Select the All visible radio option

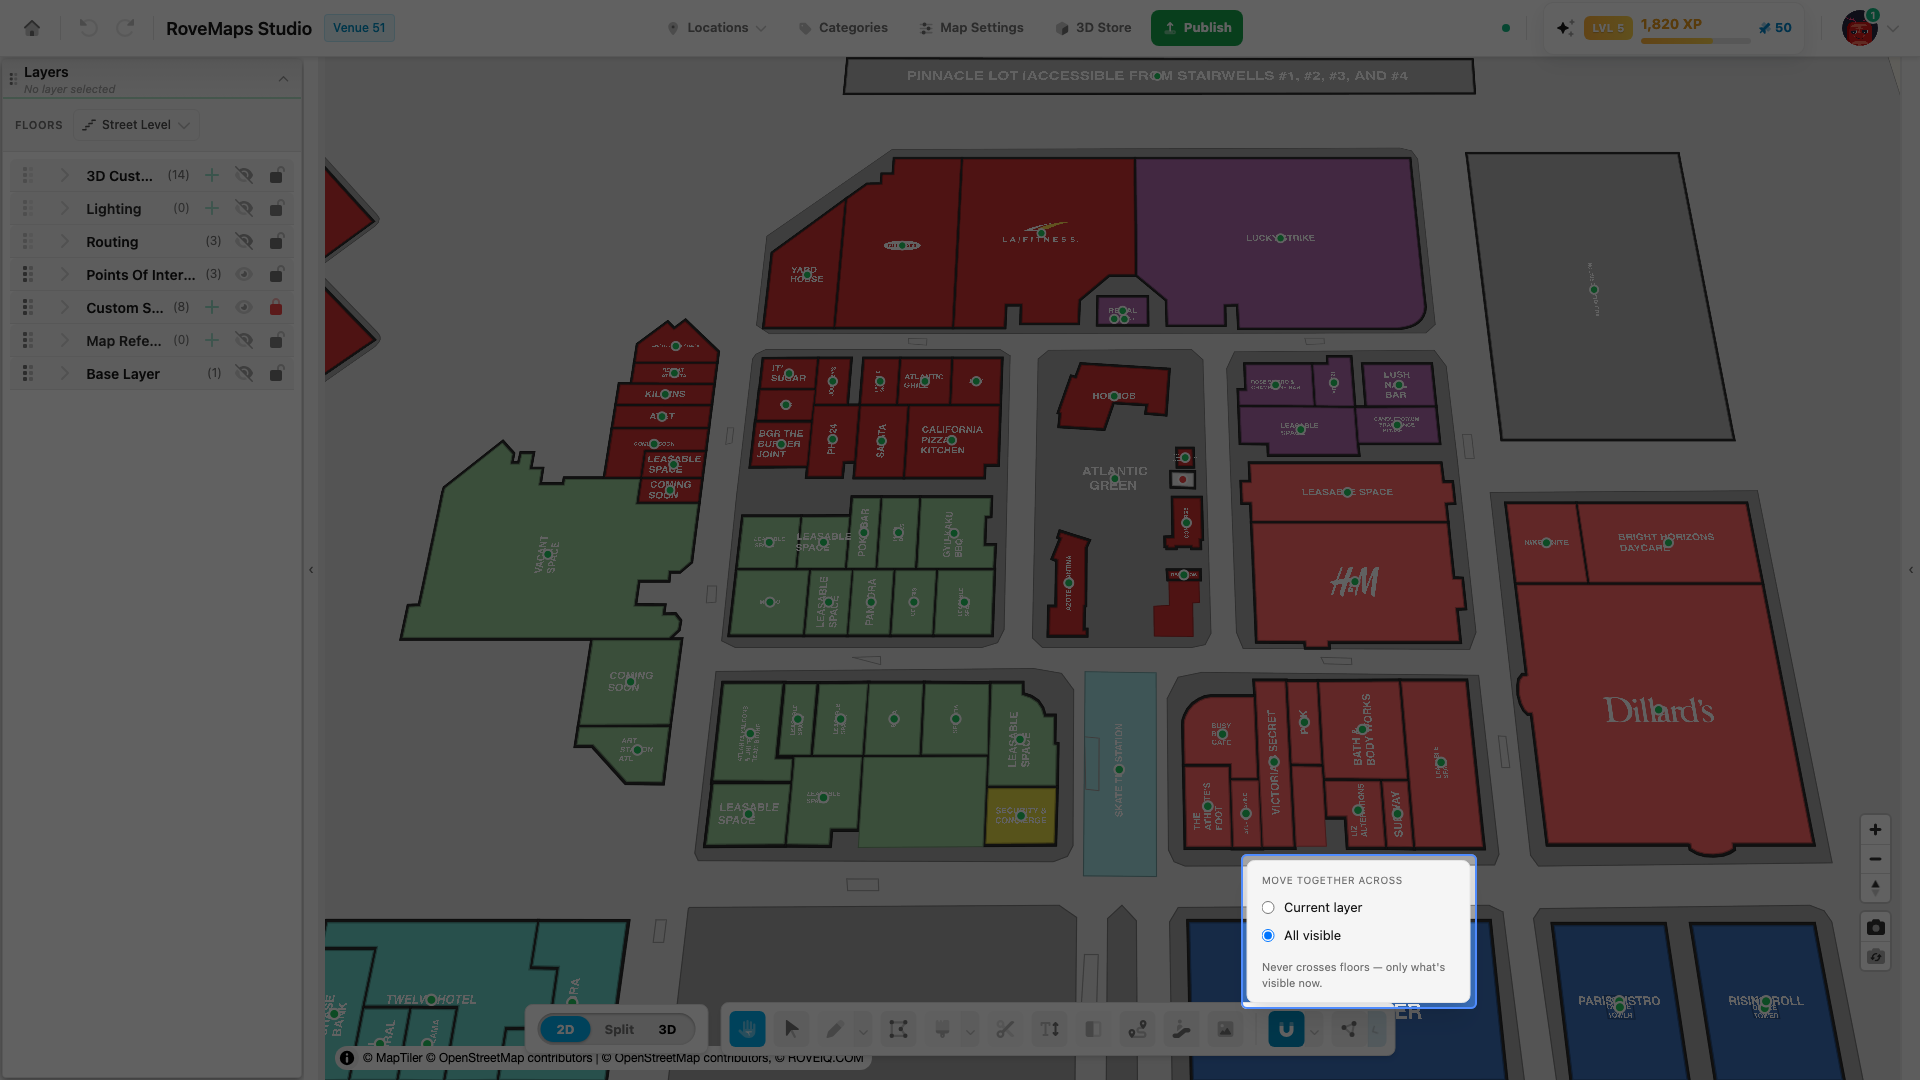1268,936
